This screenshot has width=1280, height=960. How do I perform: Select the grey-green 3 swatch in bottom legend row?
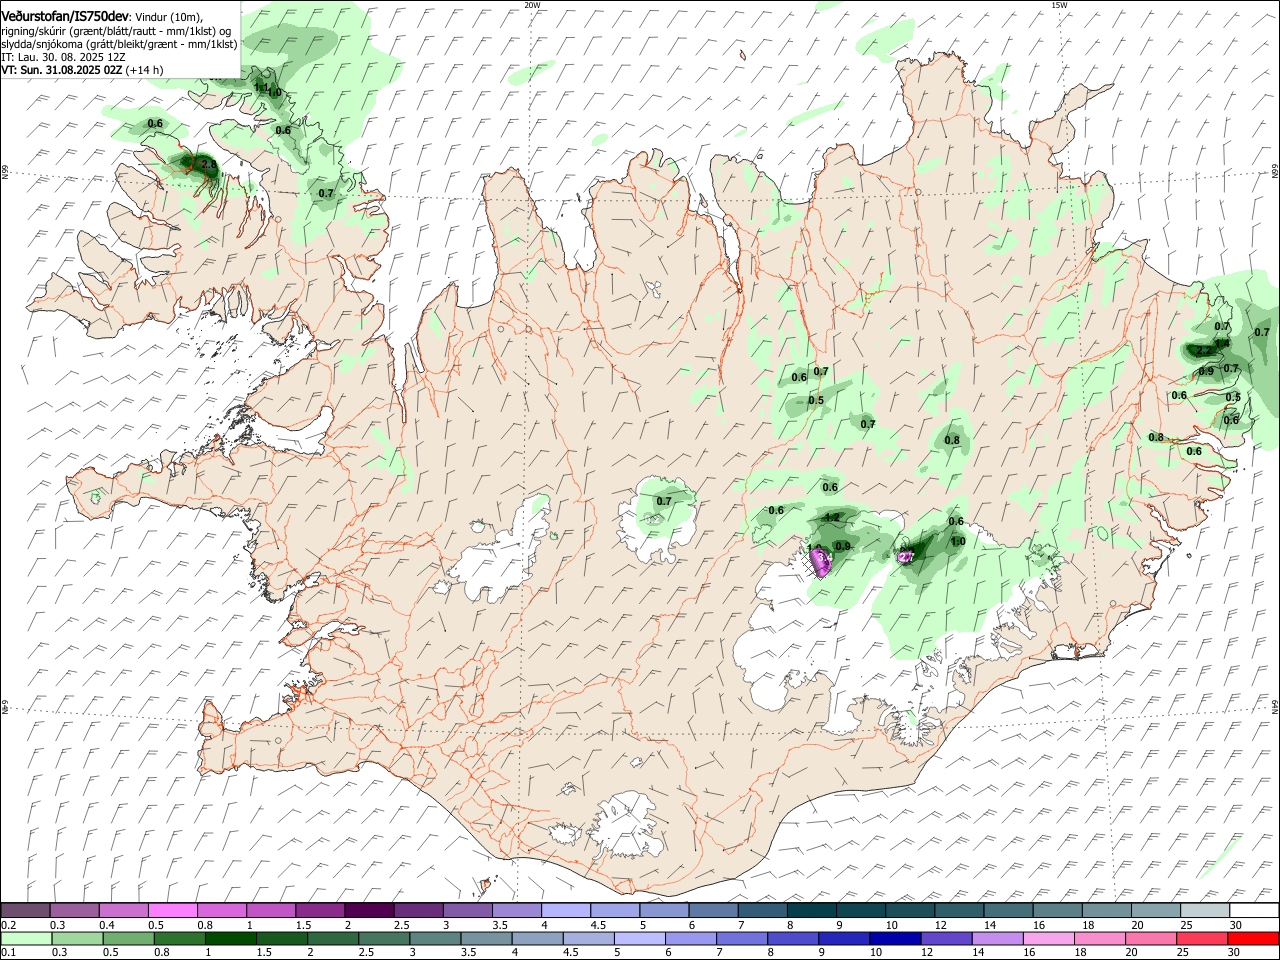(x=436, y=939)
